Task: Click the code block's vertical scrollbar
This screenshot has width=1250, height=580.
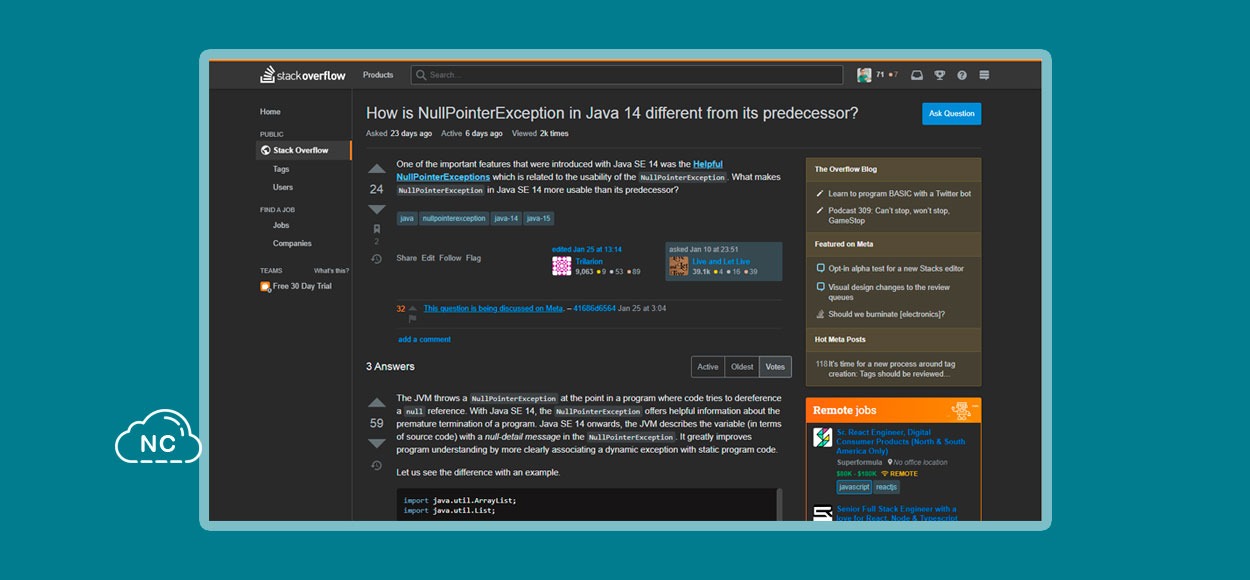Action: (779, 505)
